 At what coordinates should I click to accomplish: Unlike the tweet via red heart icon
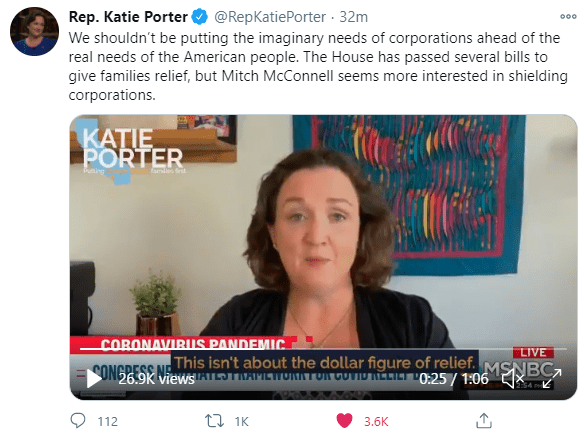[x=344, y=421]
